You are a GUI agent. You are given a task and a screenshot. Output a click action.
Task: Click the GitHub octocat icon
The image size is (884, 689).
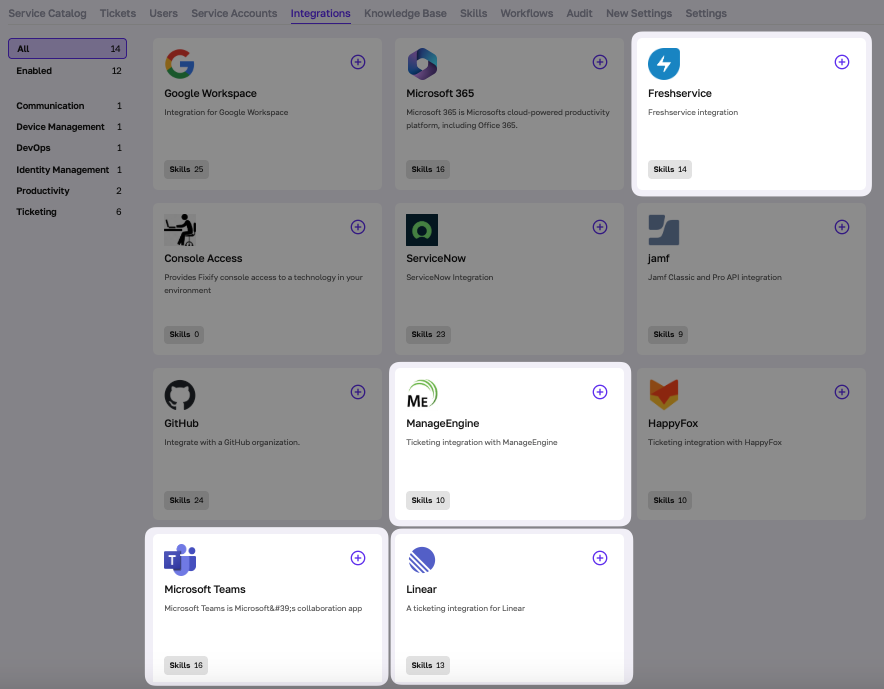pyautogui.click(x=181, y=393)
